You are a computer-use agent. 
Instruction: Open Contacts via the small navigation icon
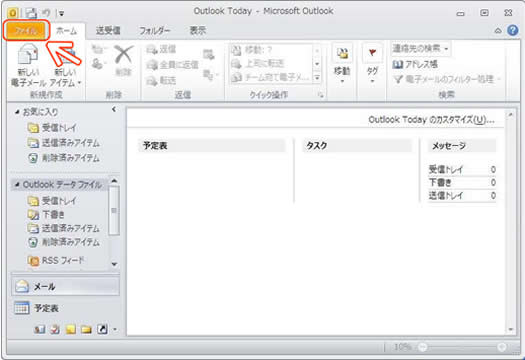40,330
